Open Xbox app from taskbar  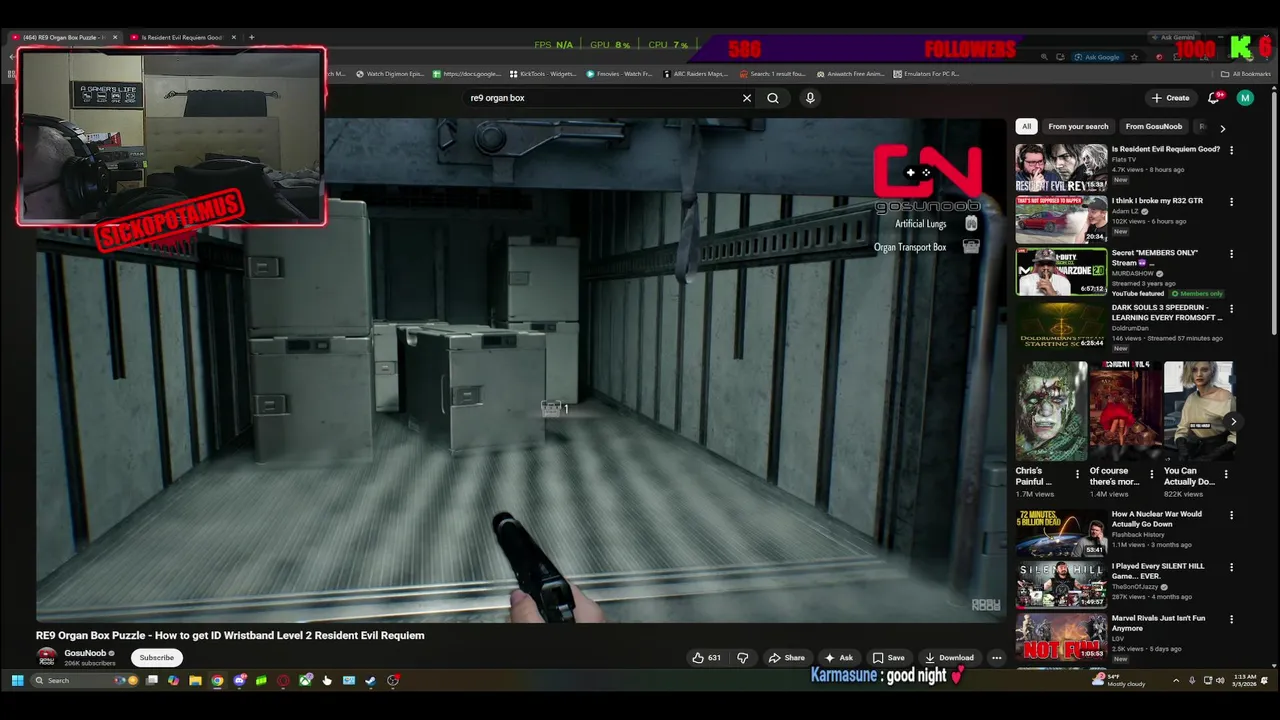point(305,681)
